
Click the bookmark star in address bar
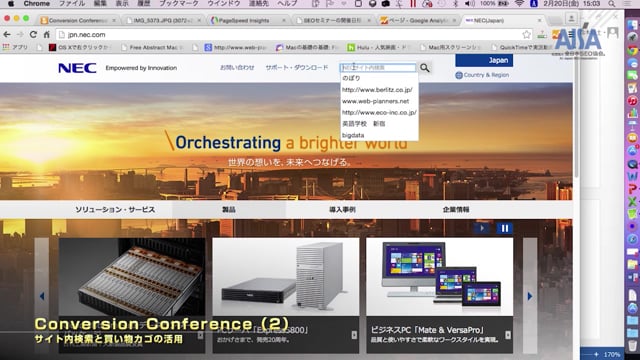527,35
